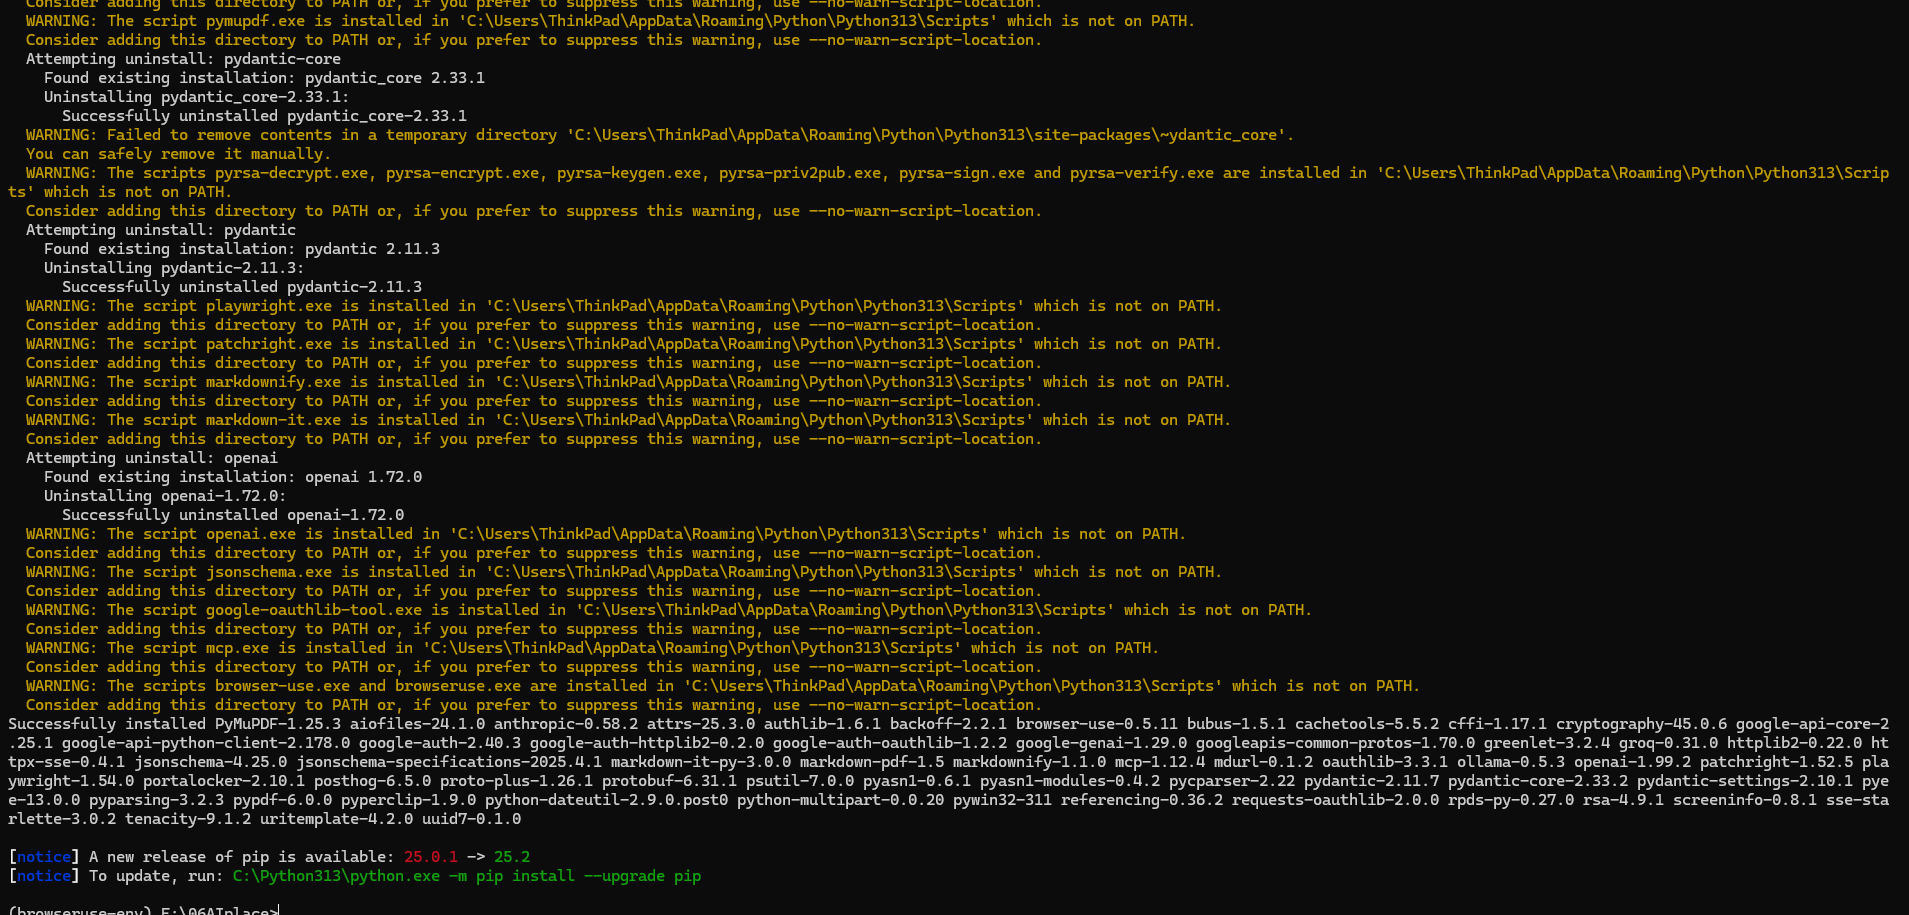Click the pymupdf.exe script warning line
Viewport: 1909px width, 915px height.
coord(610,21)
